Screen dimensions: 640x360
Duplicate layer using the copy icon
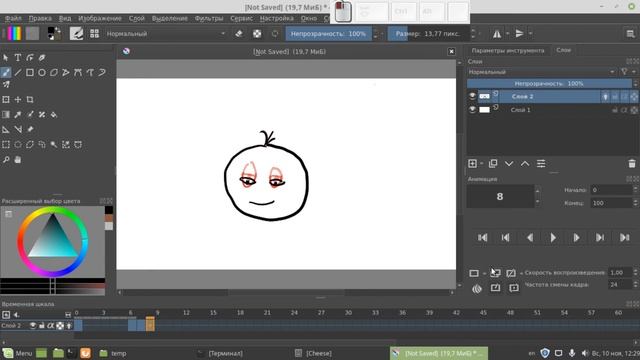click(x=493, y=164)
